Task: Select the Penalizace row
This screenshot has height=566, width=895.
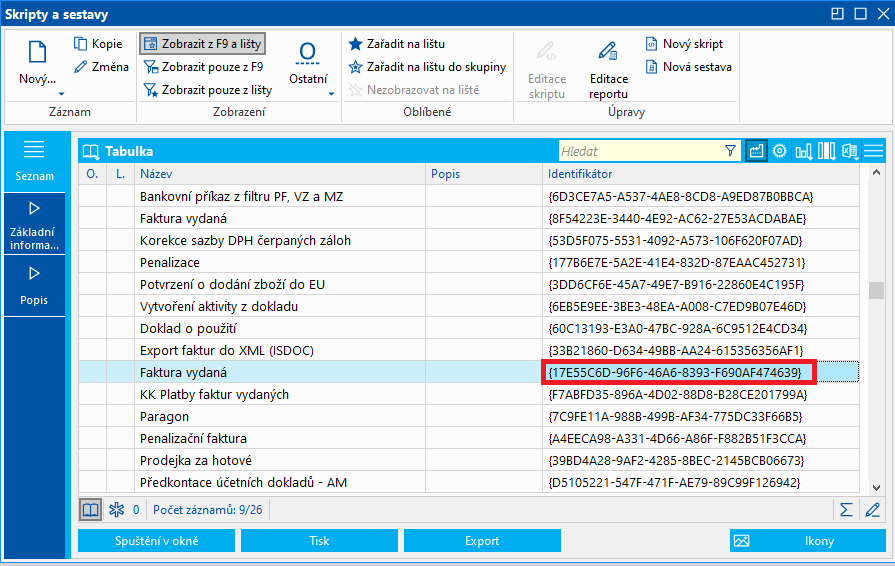Action: click(469, 262)
